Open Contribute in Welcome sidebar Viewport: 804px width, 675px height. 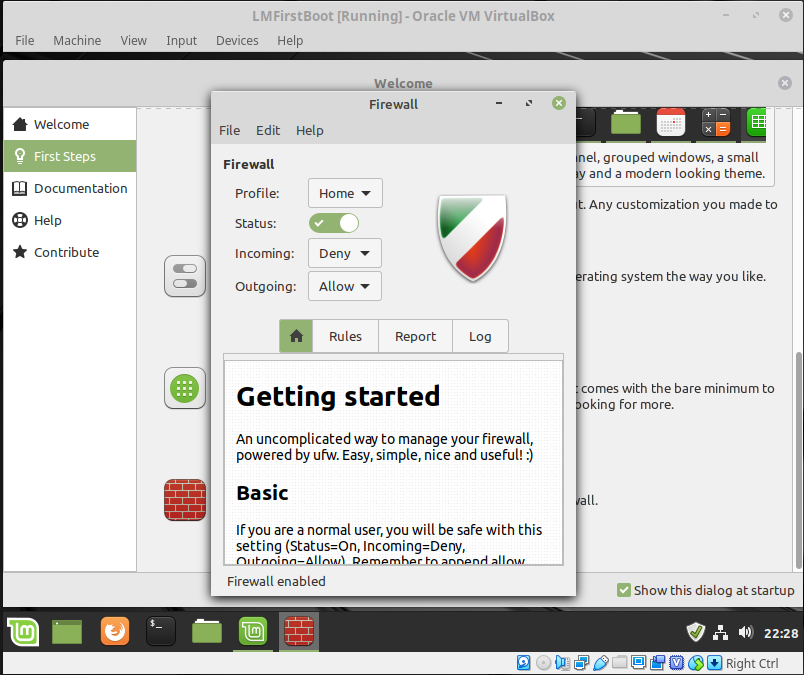(x=70, y=252)
